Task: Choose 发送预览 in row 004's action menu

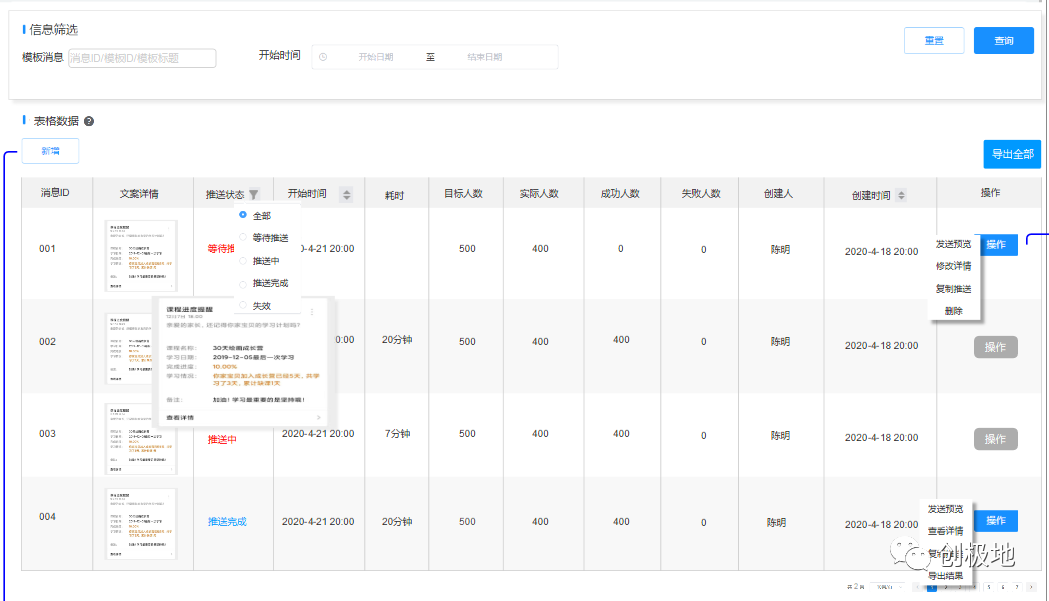Action: 945,509
